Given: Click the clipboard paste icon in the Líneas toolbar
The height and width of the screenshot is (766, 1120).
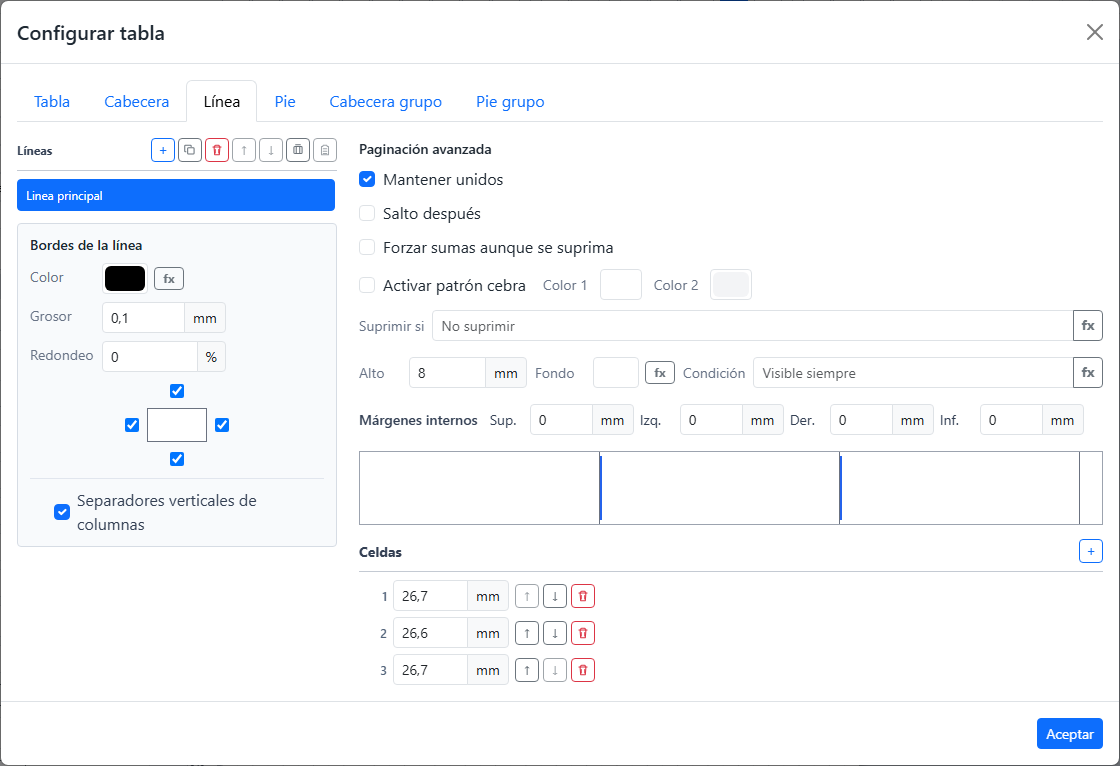Looking at the screenshot, I should pos(325,150).
